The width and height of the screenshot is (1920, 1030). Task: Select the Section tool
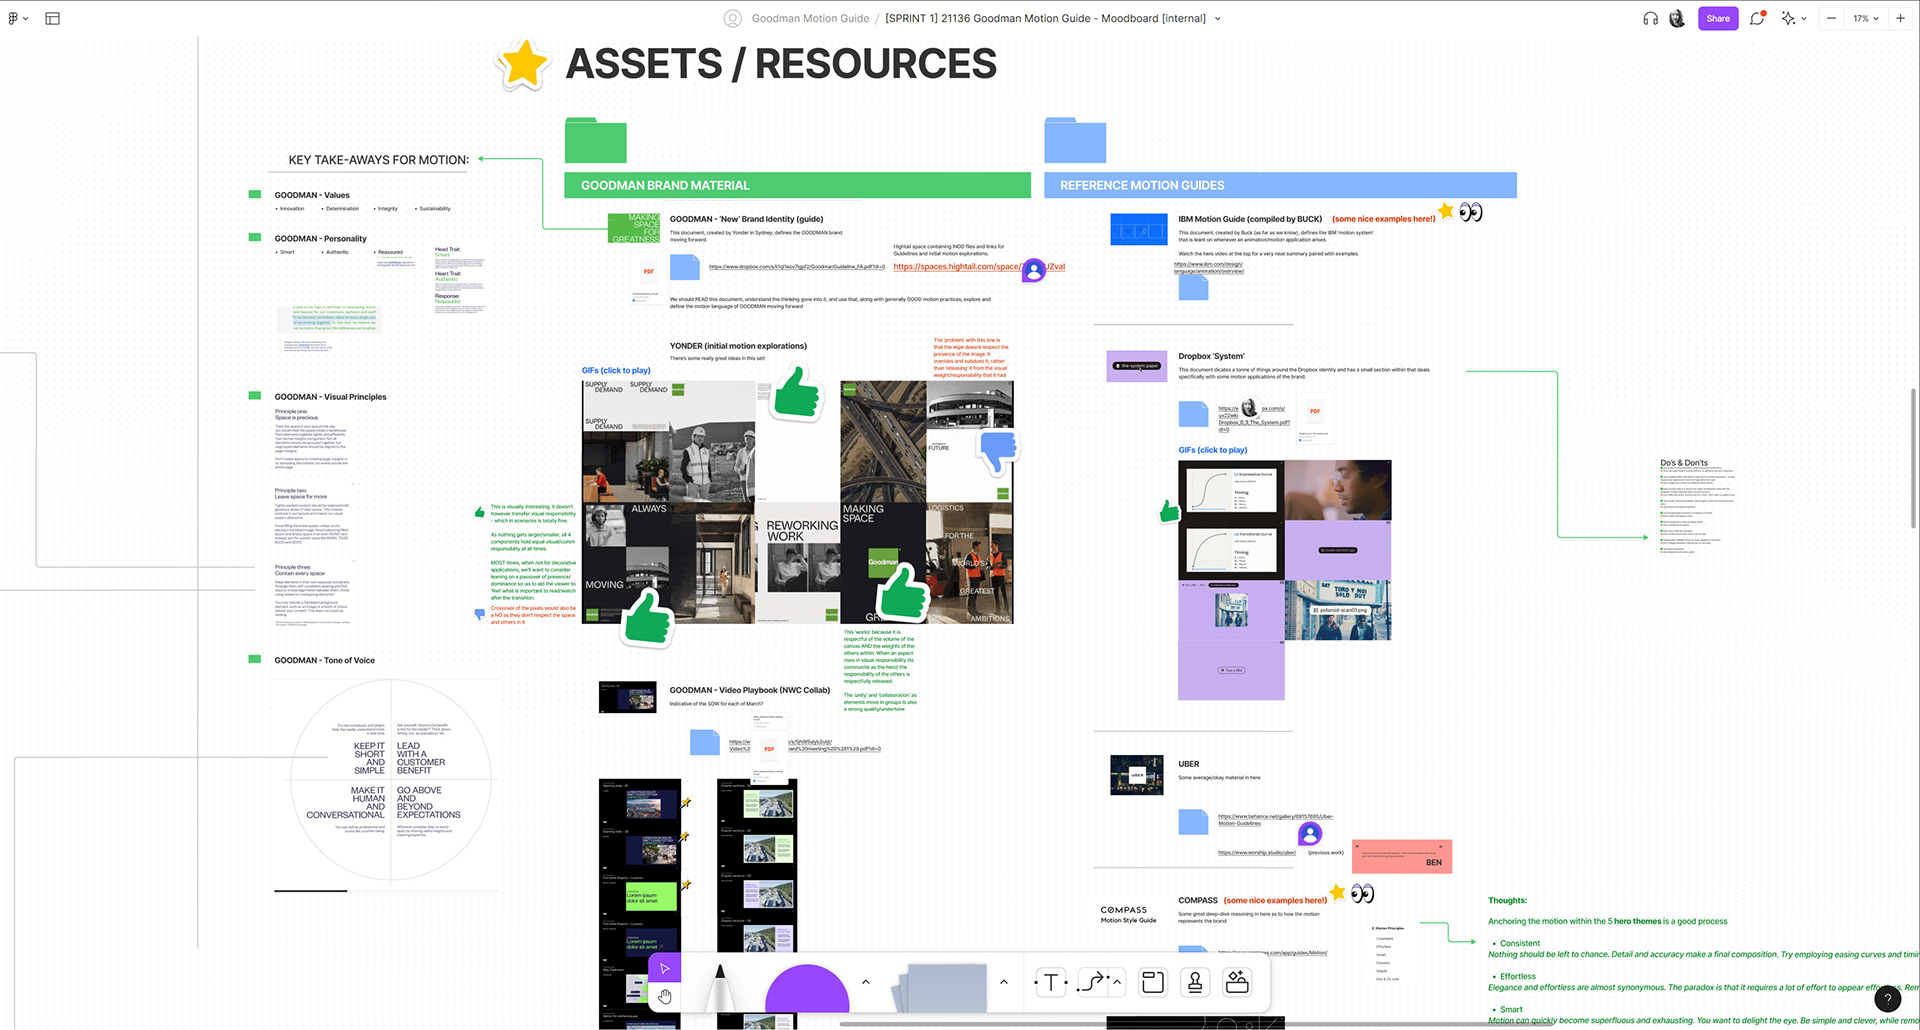tap(1152, 983)
